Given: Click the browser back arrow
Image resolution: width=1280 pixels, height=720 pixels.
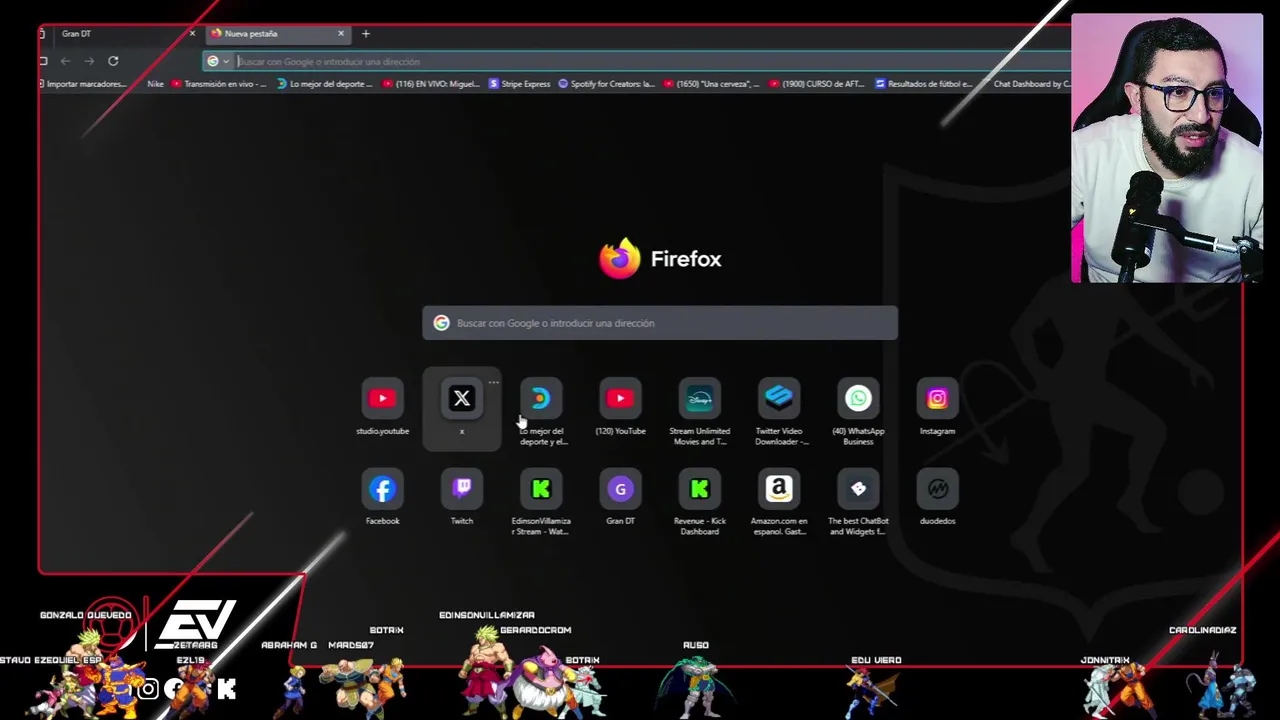Looking at the screenshot, I should (65, 61).
